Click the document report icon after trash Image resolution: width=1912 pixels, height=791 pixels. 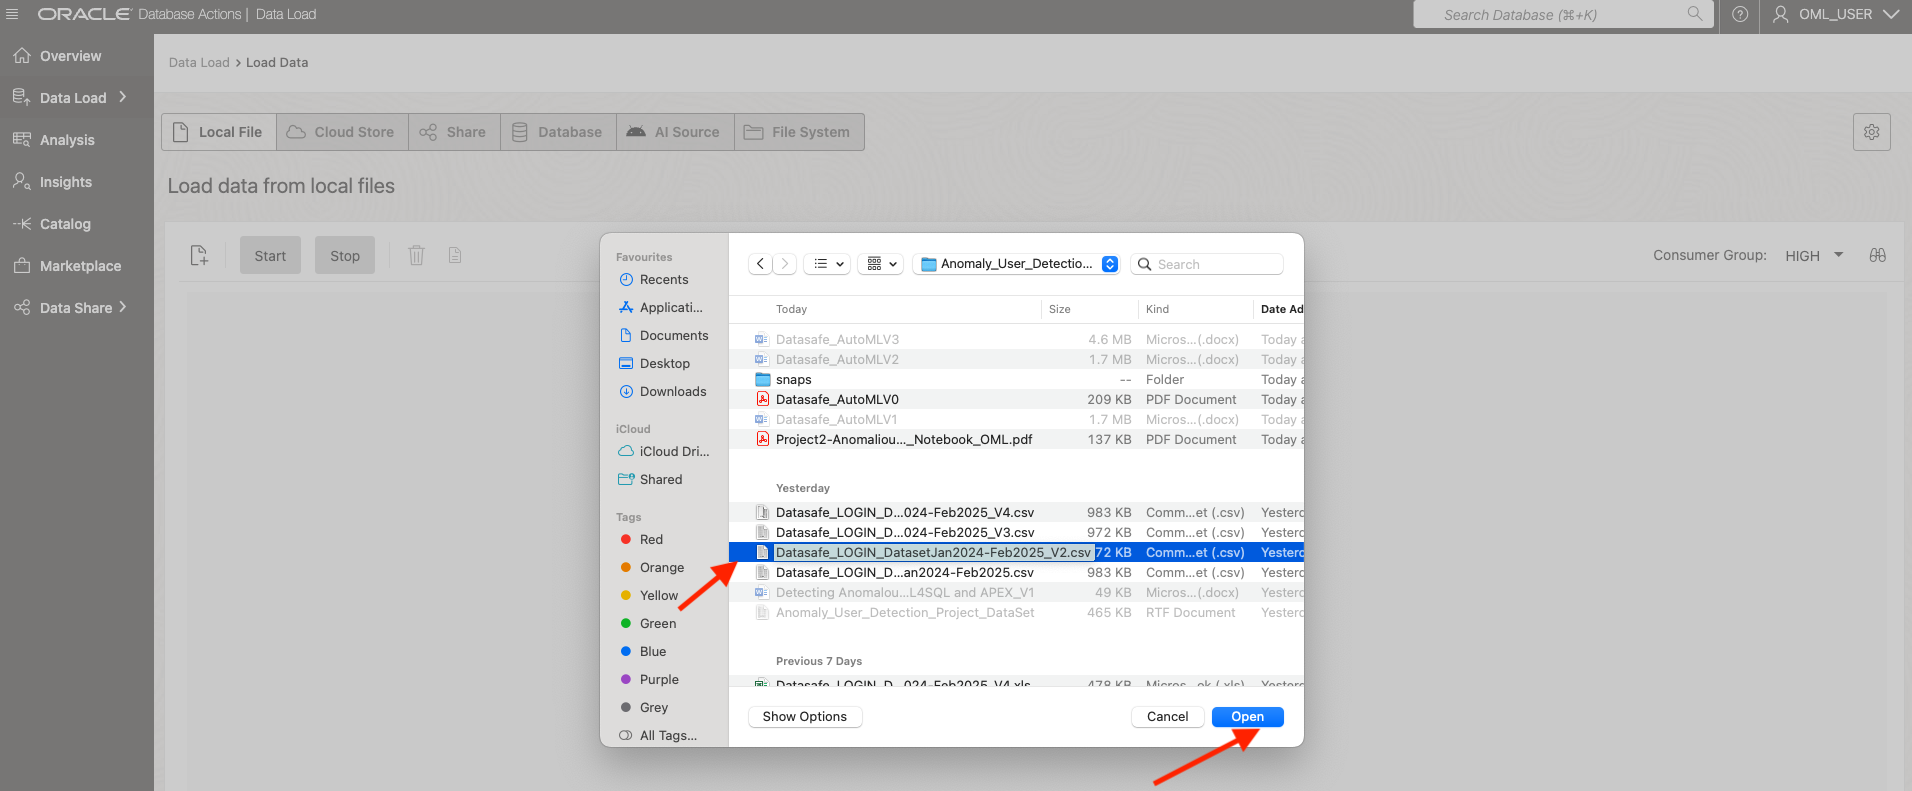pyautogui.click(x=455, y=256)
